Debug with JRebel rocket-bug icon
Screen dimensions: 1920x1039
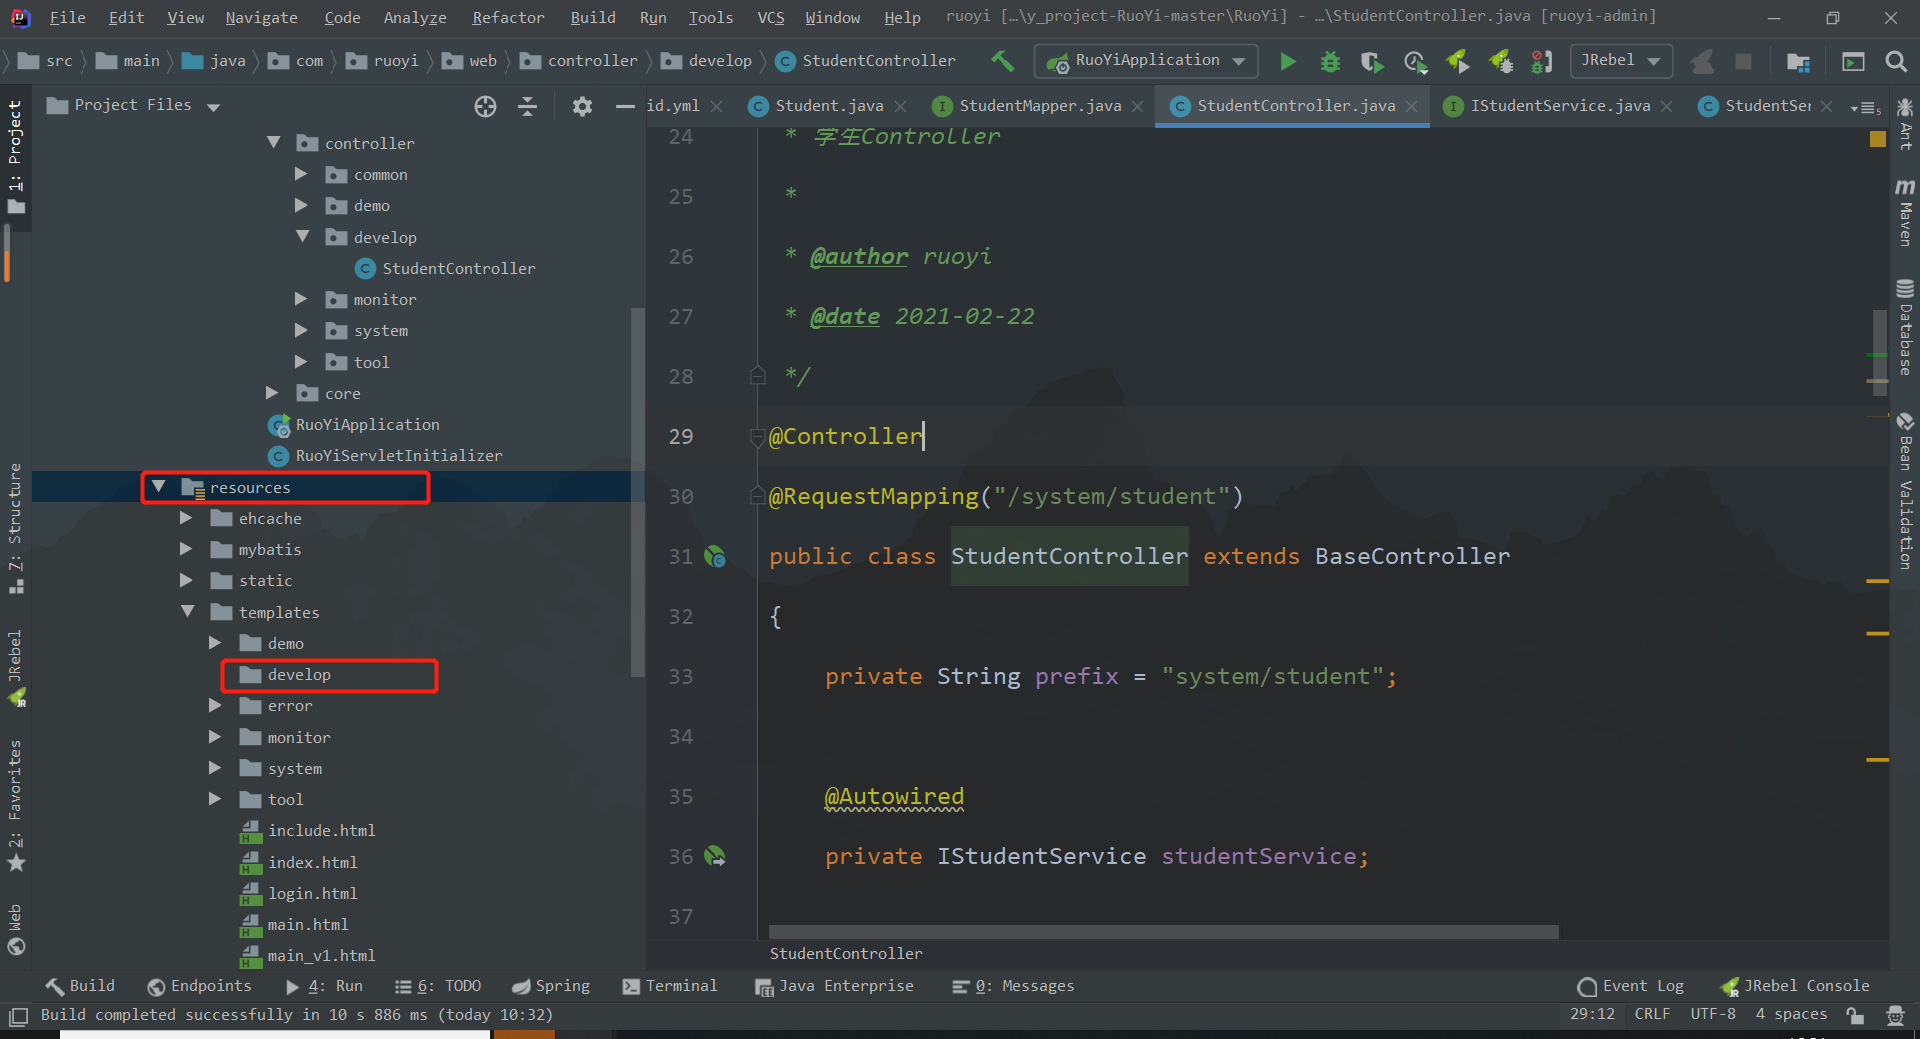pyautogui.click(x=1501, y=62)
